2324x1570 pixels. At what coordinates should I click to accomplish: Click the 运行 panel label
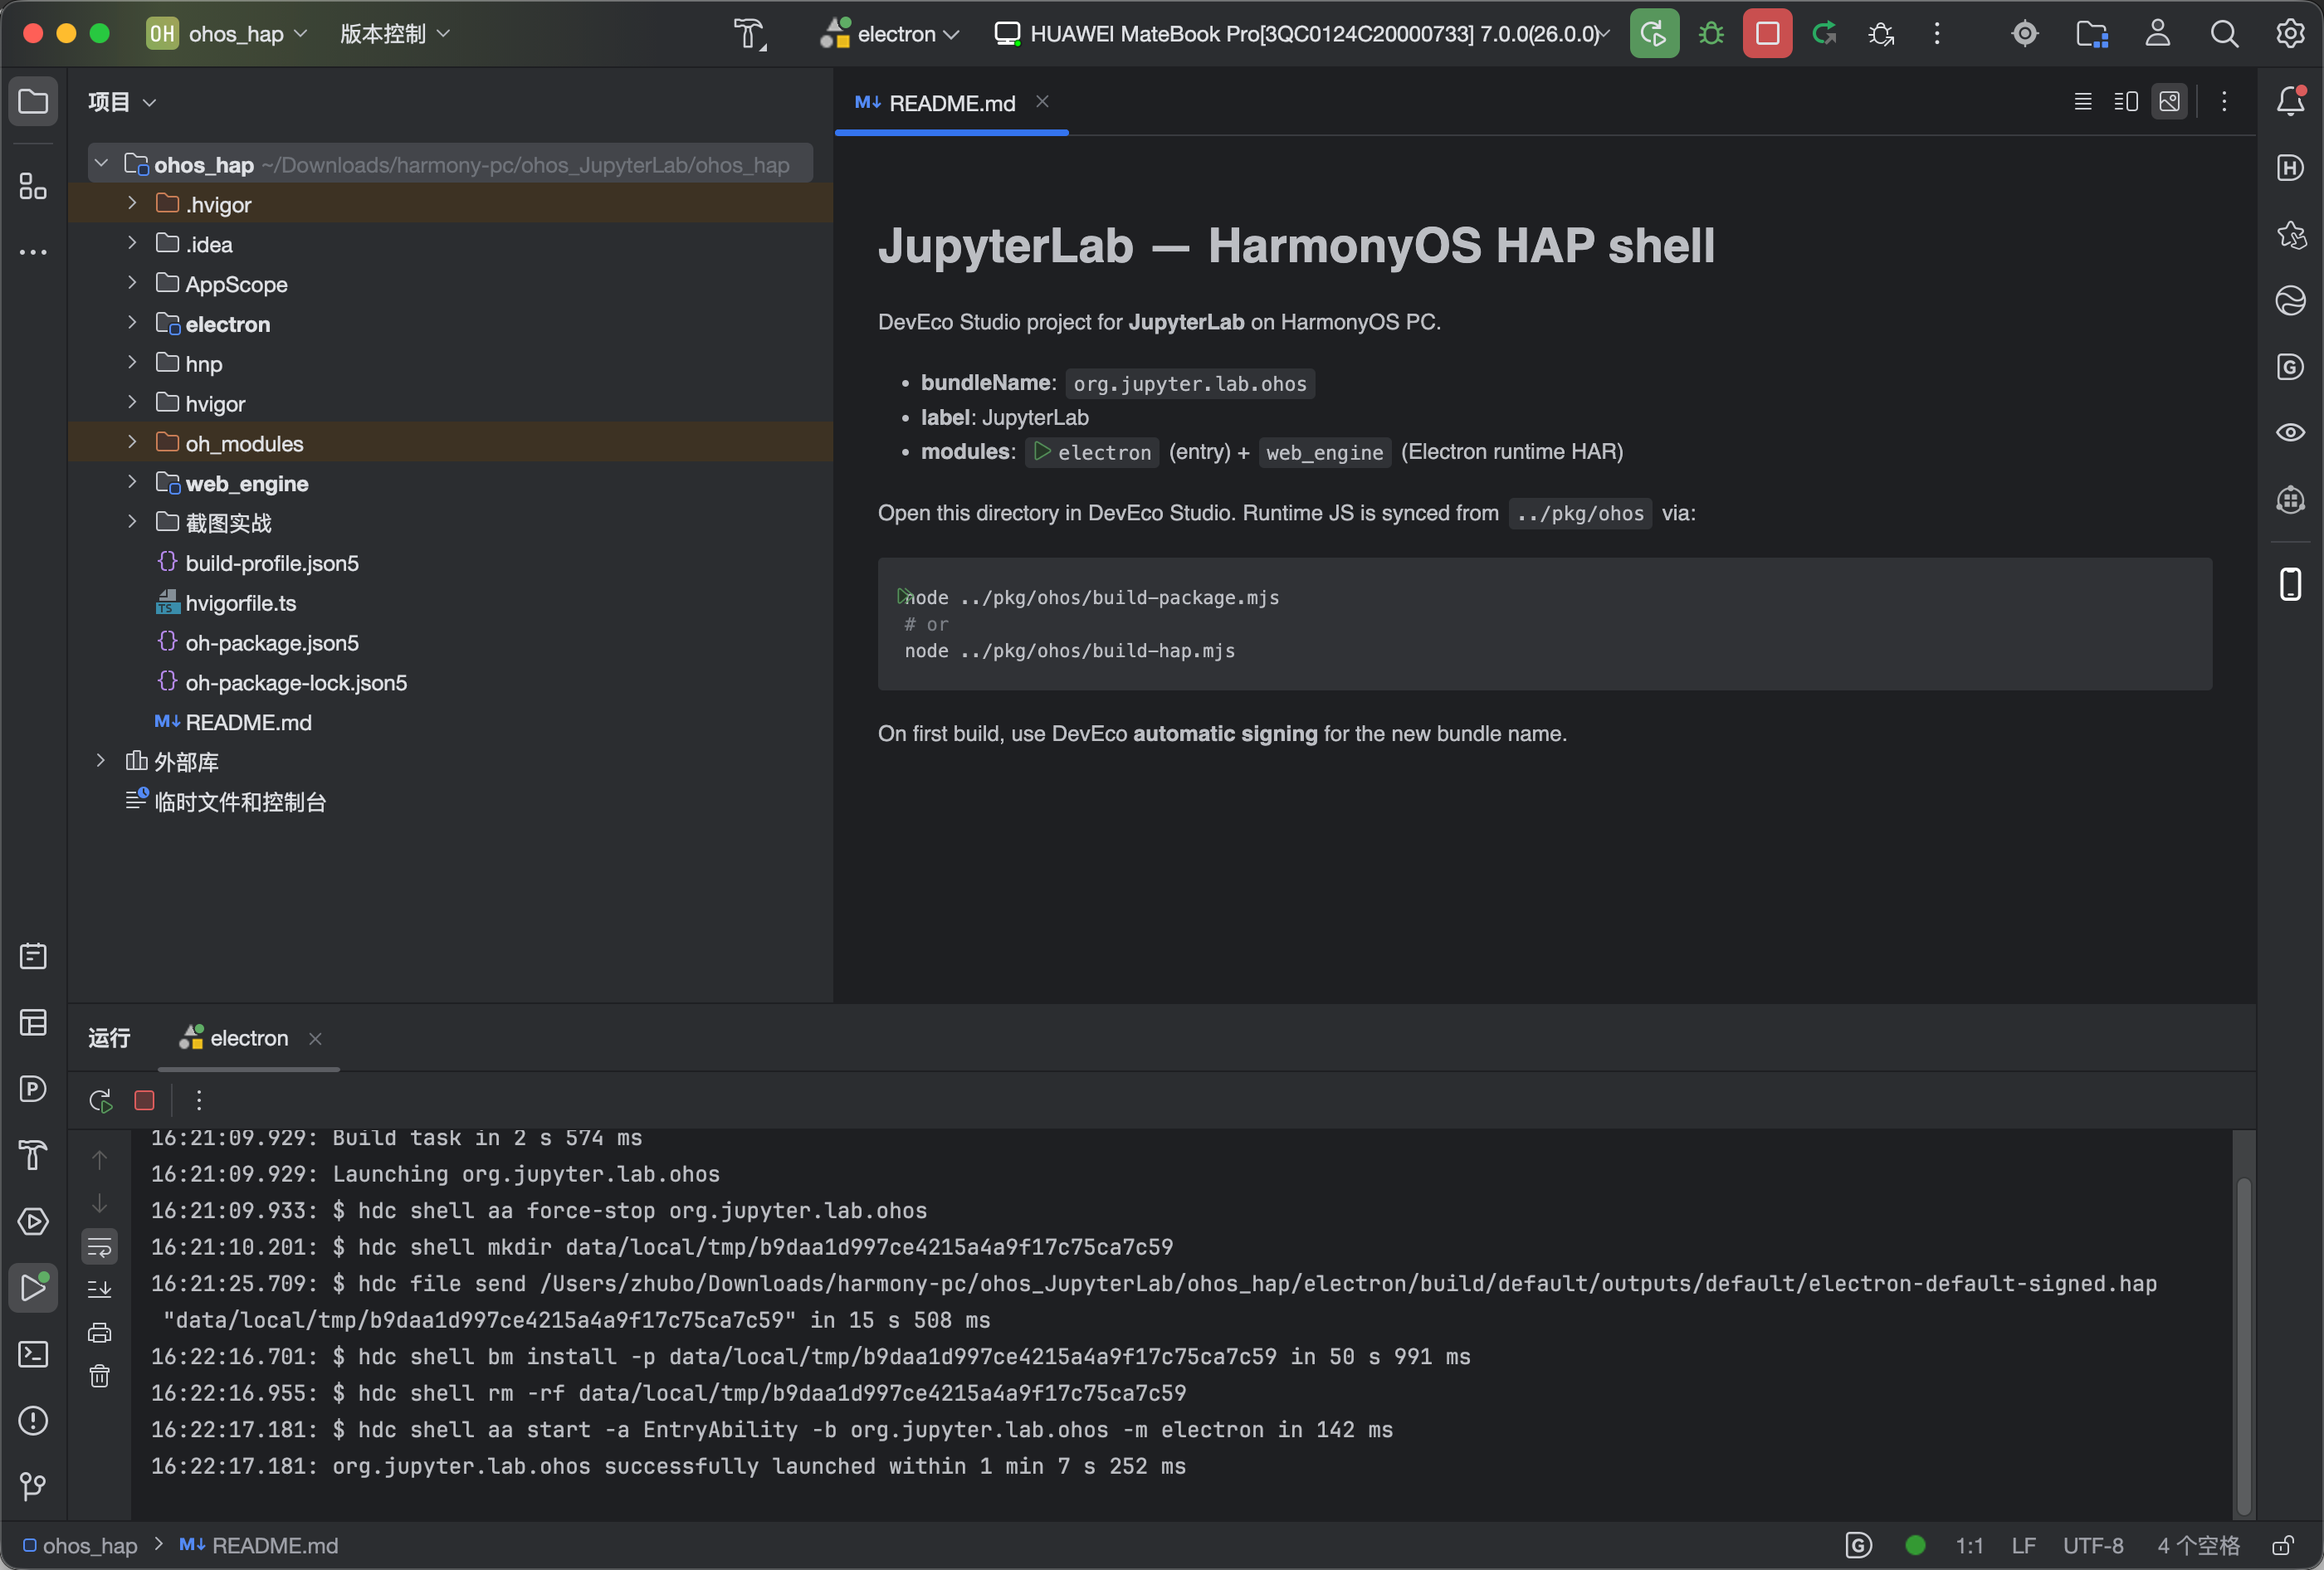pos(109,1039)
